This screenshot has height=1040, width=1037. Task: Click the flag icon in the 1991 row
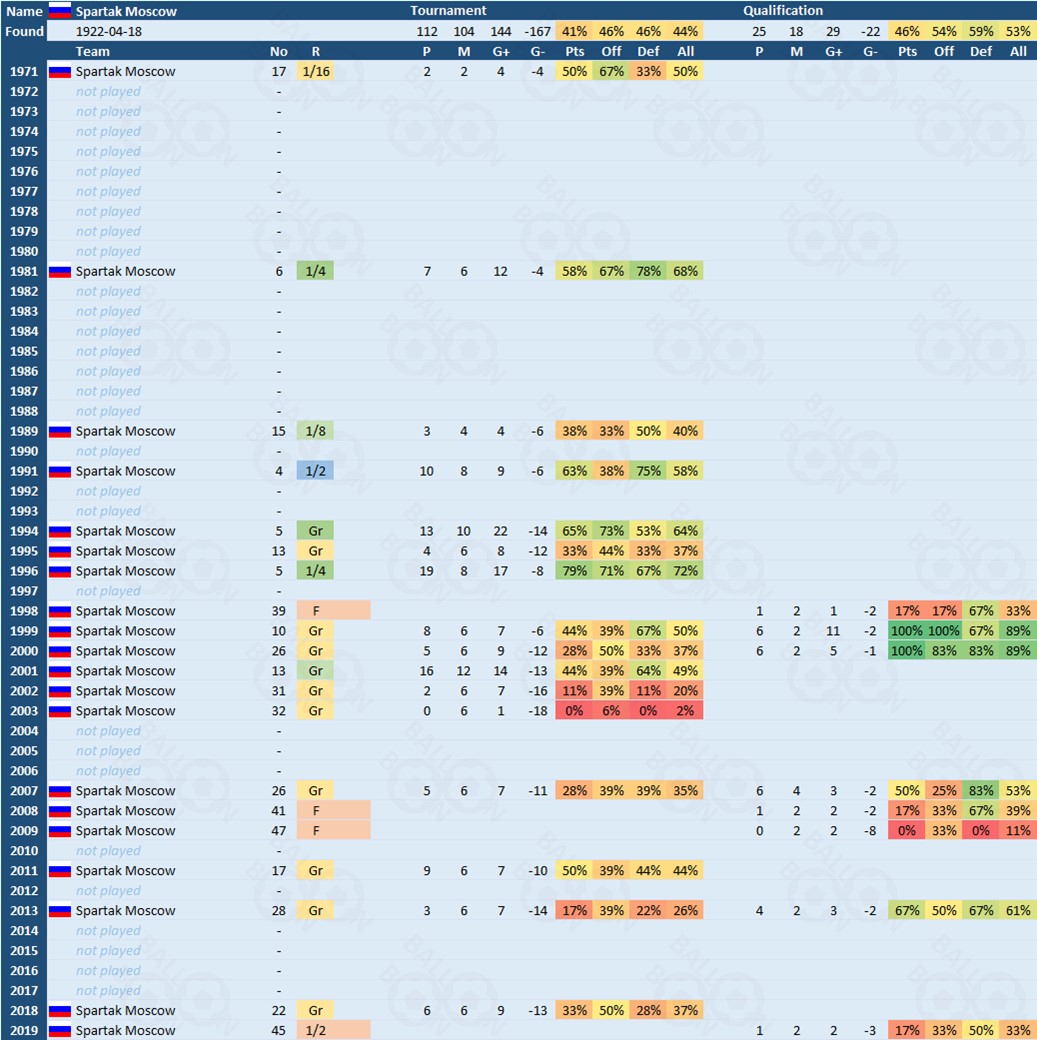coord(60,471)
